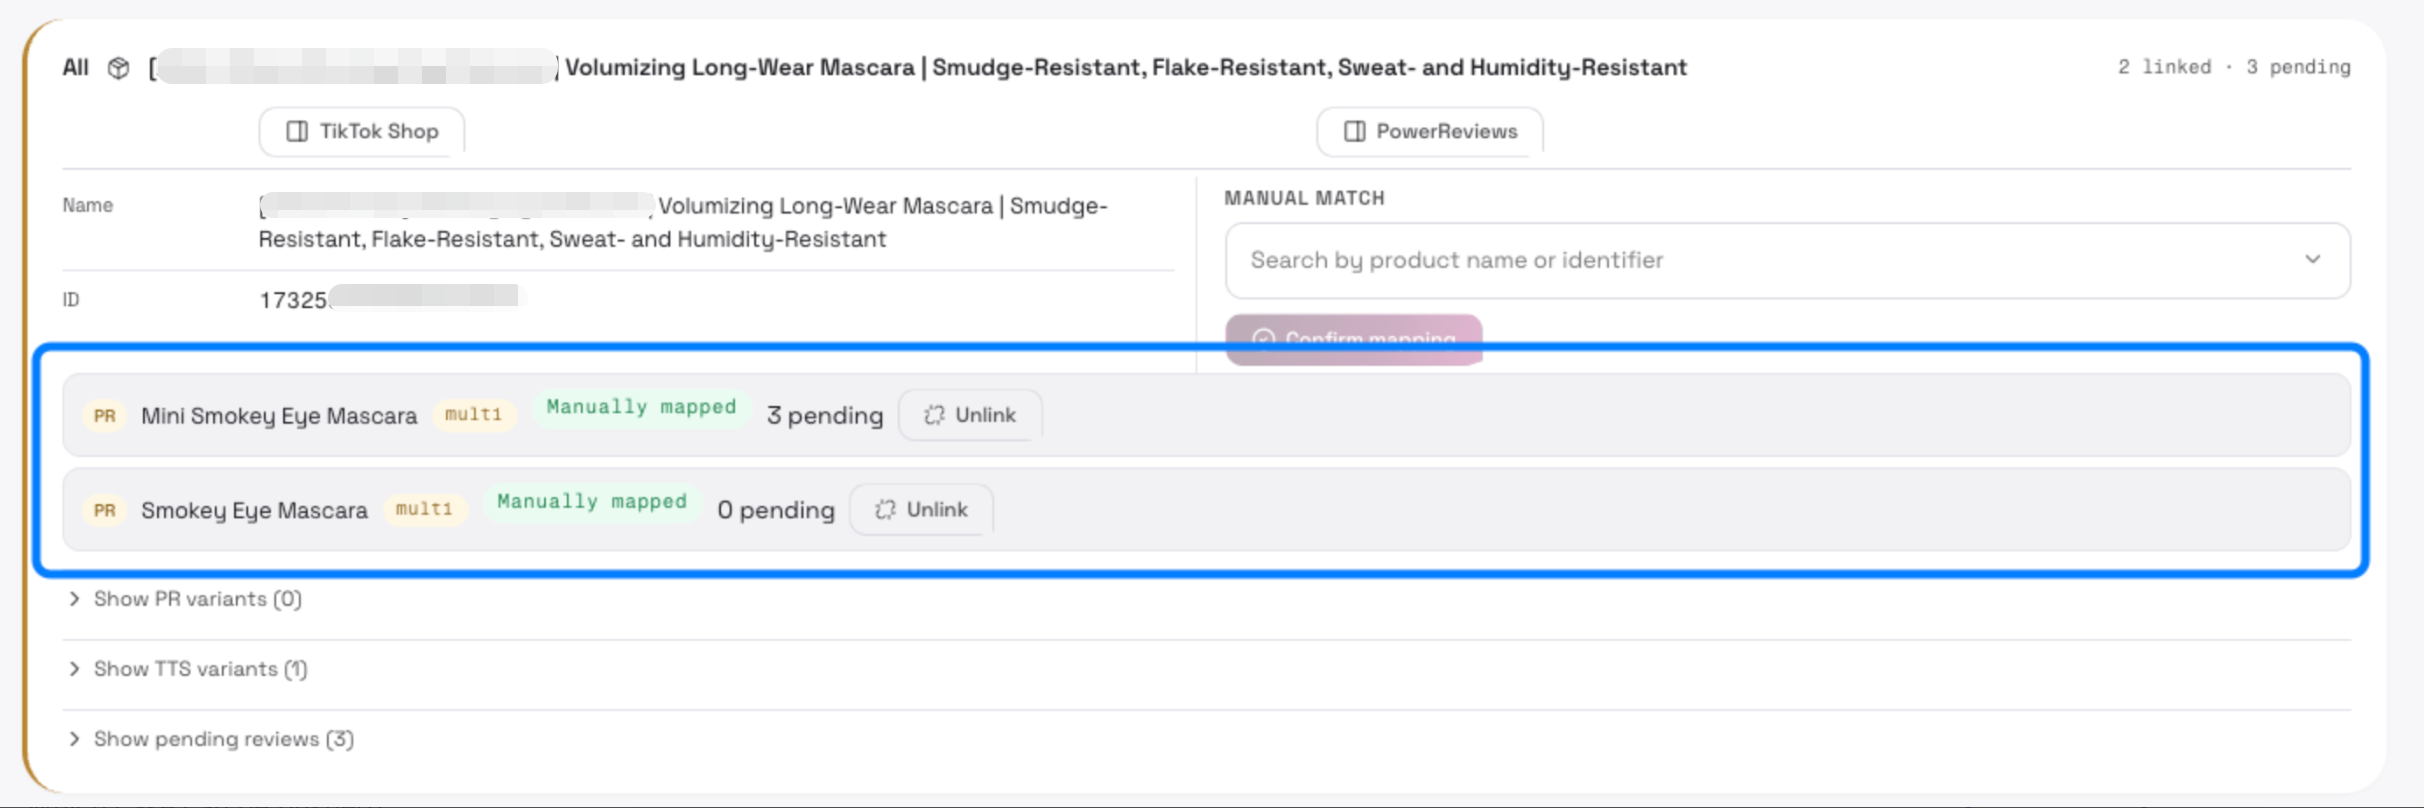
Task: Unlink the Smokey Eye Mascara row with 0 pending
Action: coord(921,510)
